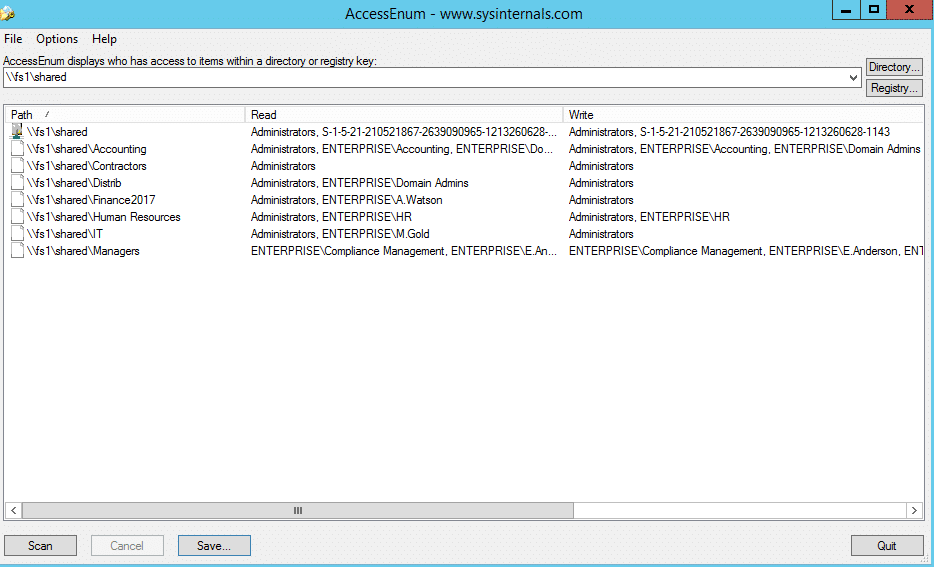Start a scan with the Scan button

click(x=41, y=546)
